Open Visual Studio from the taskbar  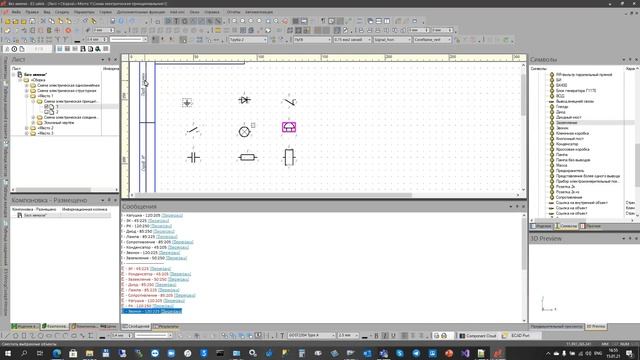[465, 353]
